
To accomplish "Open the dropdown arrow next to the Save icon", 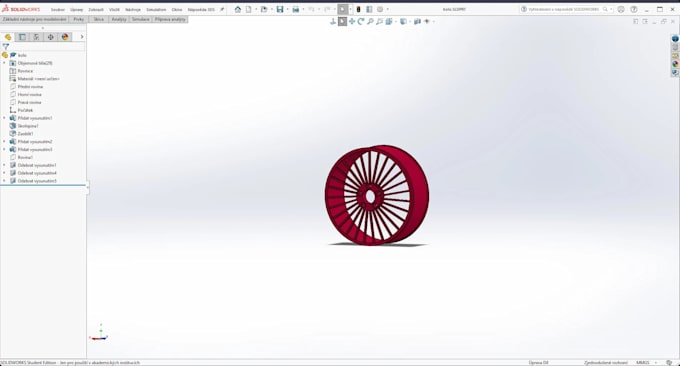I will point(287,9).
